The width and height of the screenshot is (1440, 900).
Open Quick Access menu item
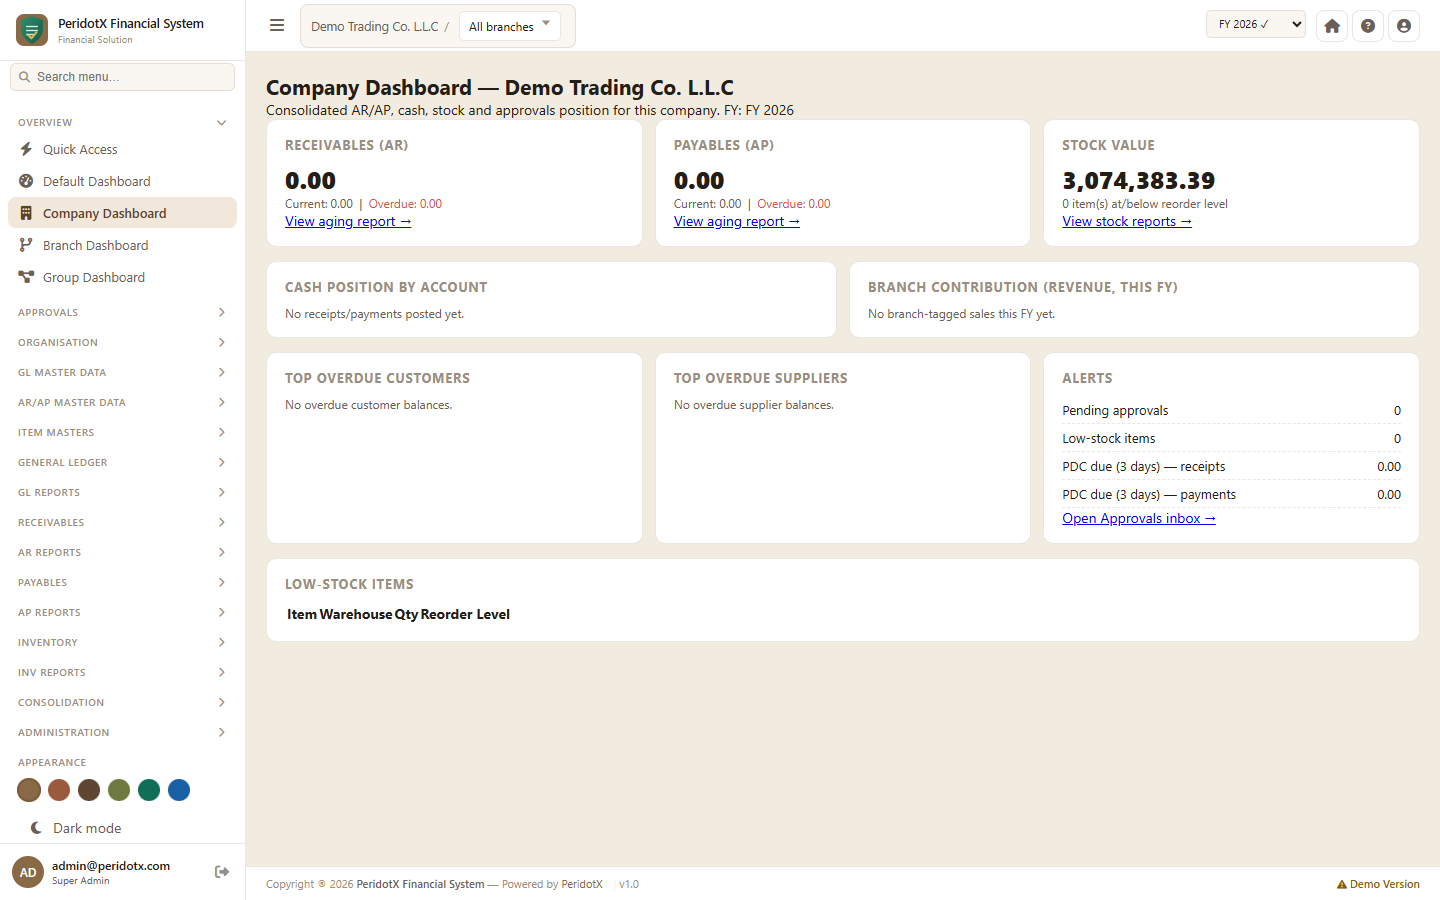click(x=122, y=149)
